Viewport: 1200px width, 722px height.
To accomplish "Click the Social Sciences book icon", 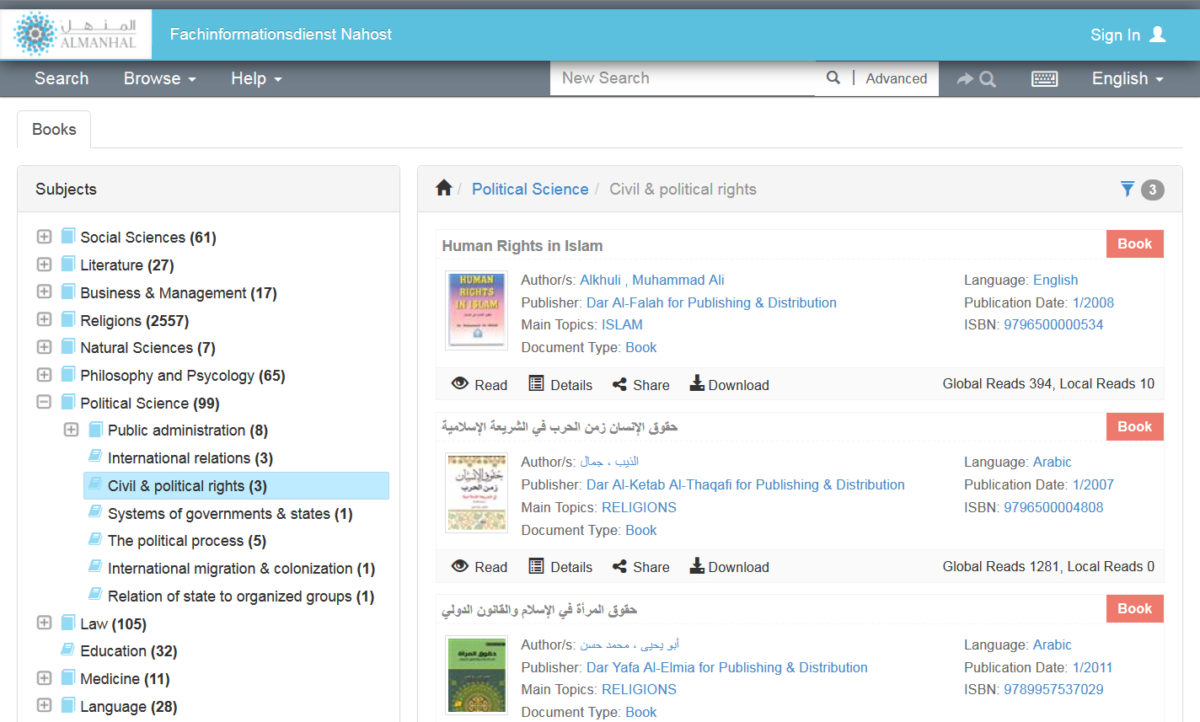I will 68,237.
